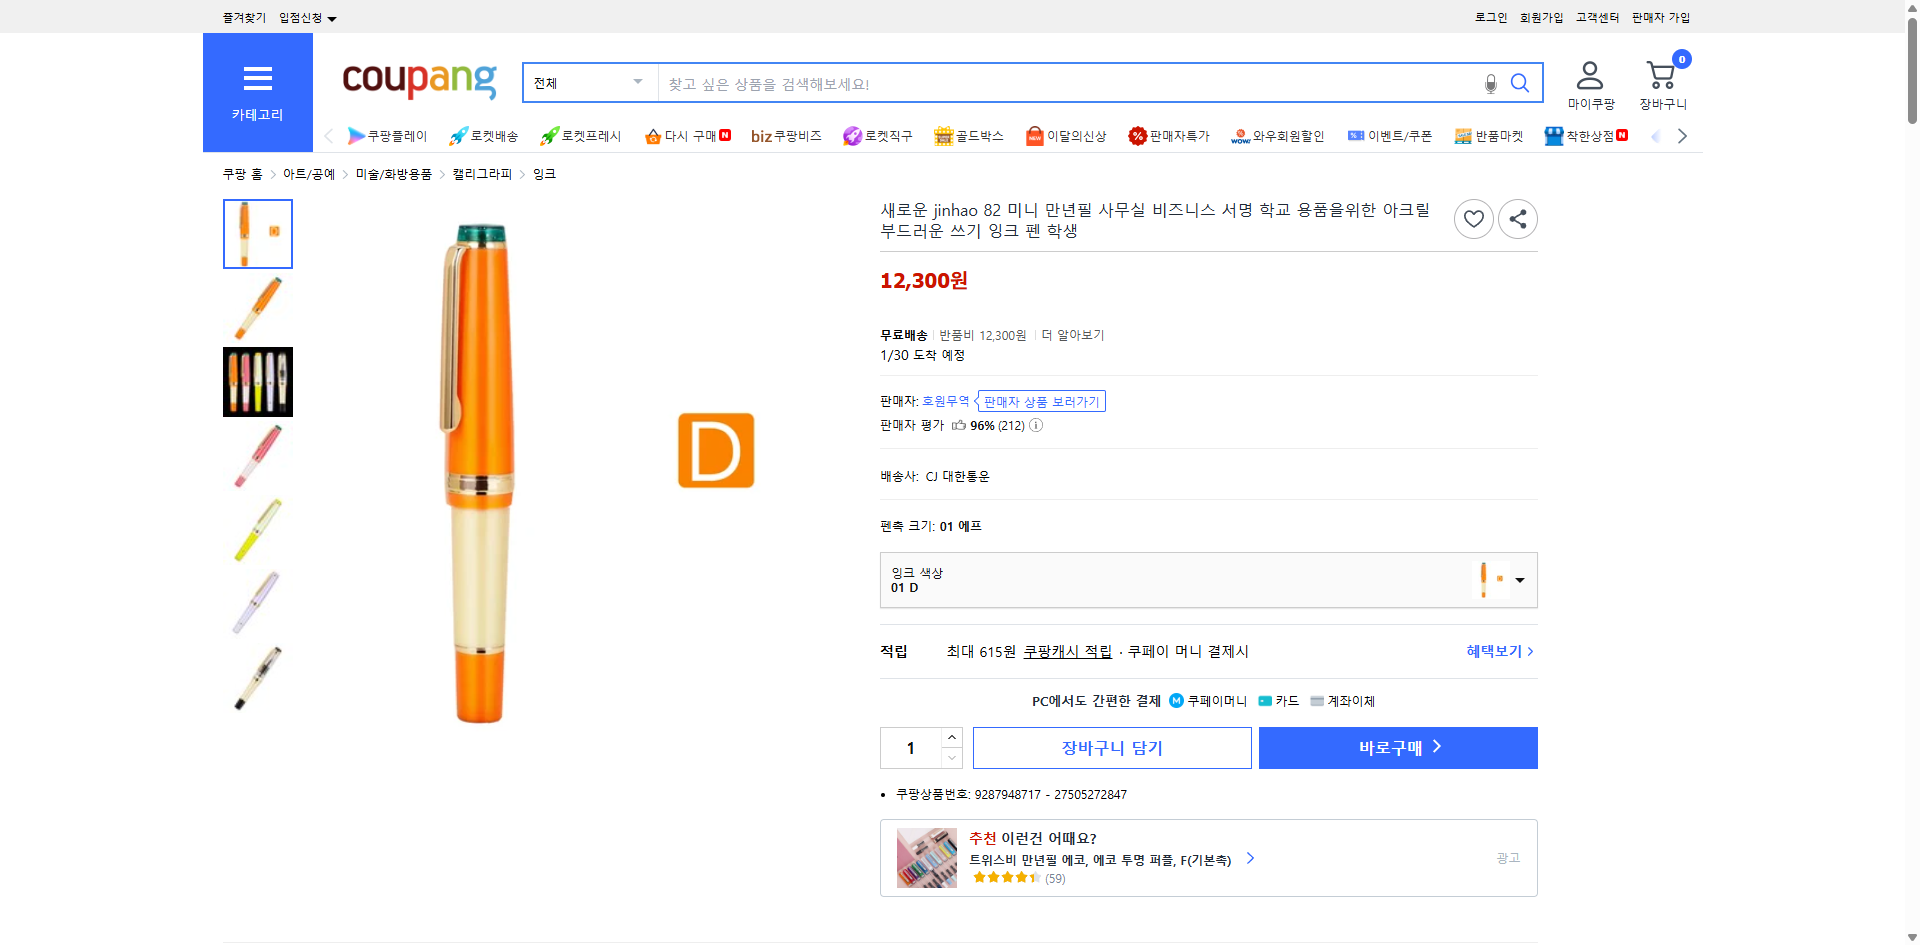Click the 이달의신상 icon
Viewport: 1920px width, 945px height.
click(1035, 135)
